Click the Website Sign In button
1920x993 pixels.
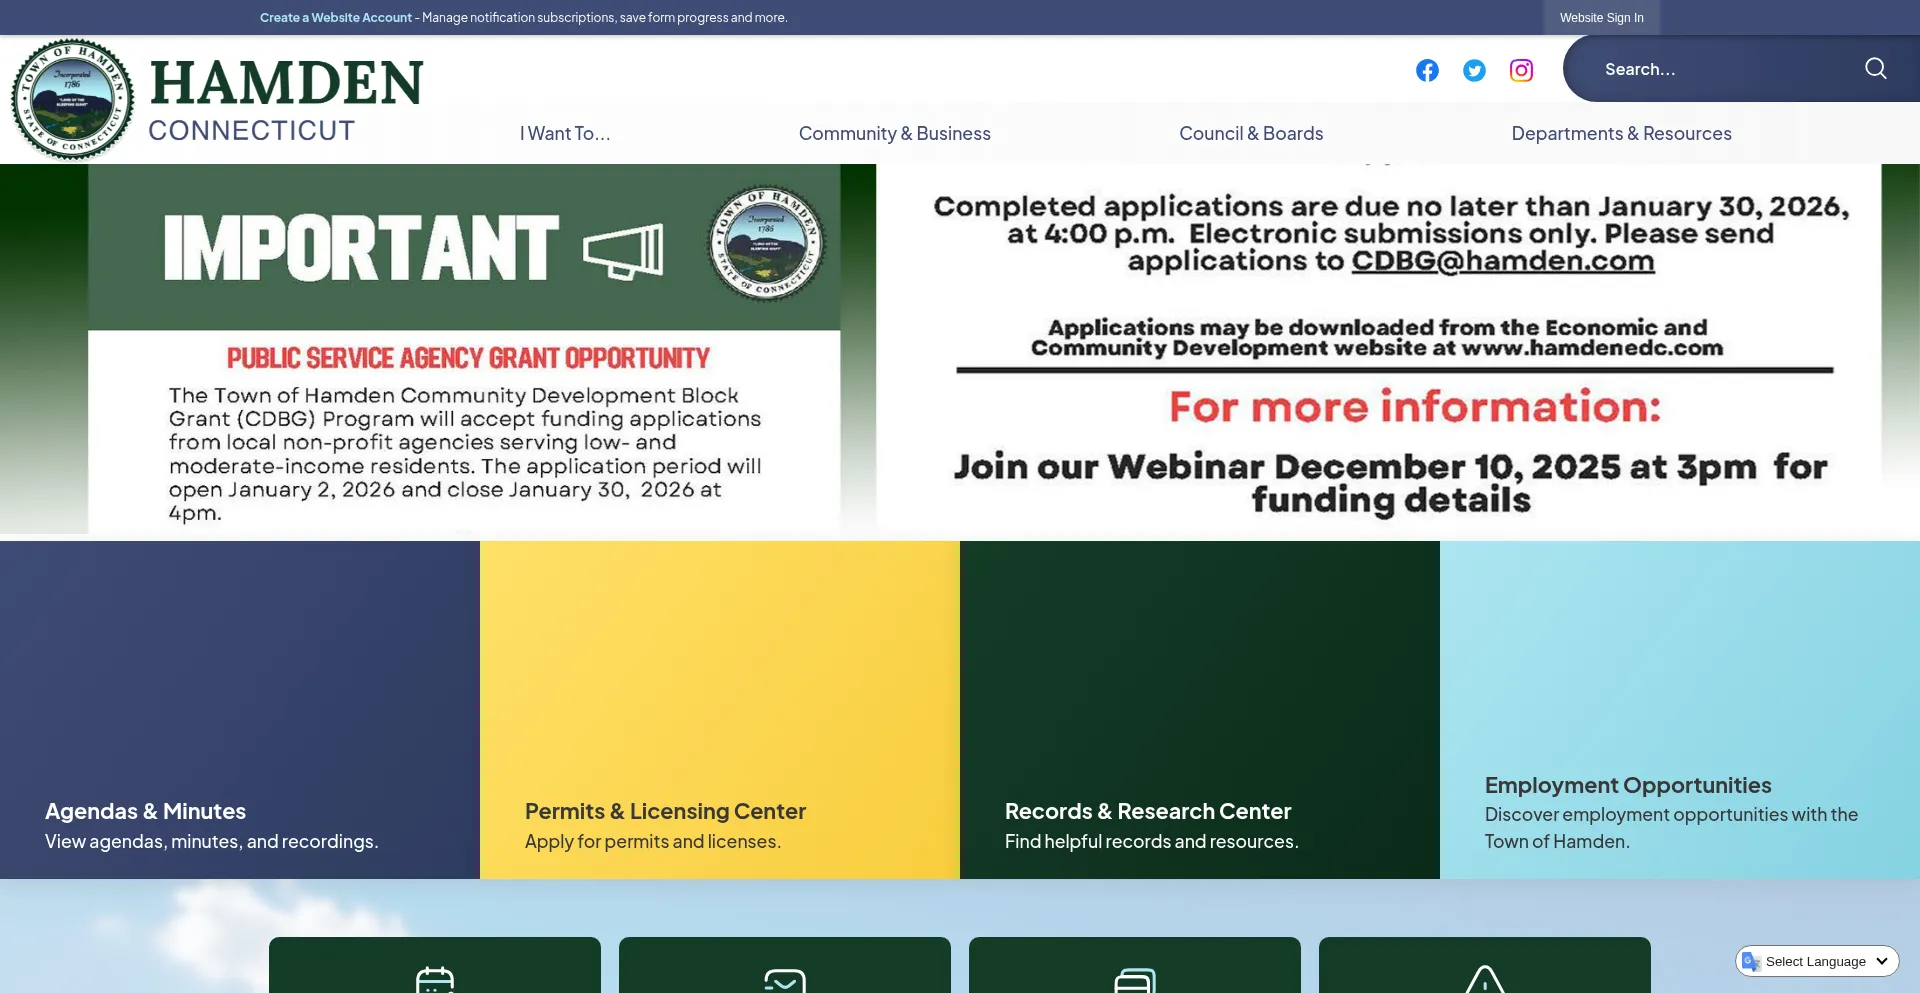tap(1601, 17)
